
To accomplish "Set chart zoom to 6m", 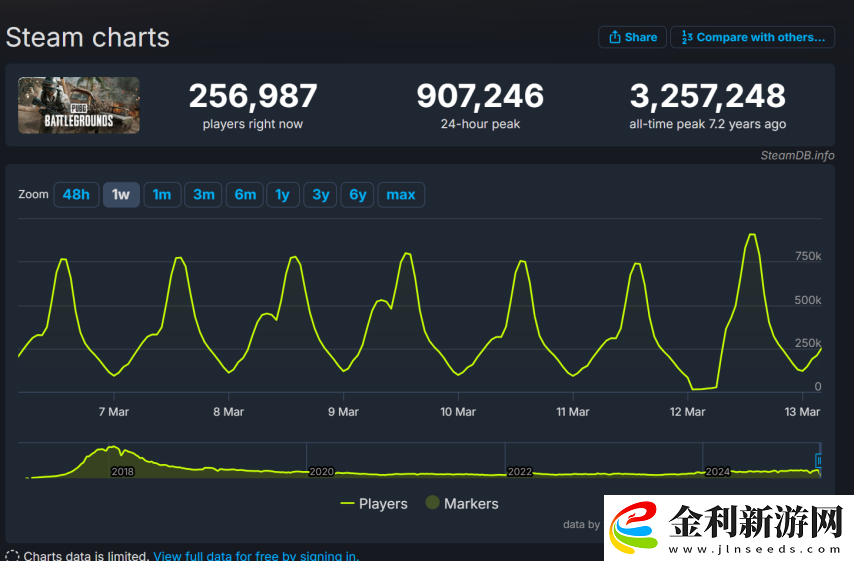I will pos(245,194).
